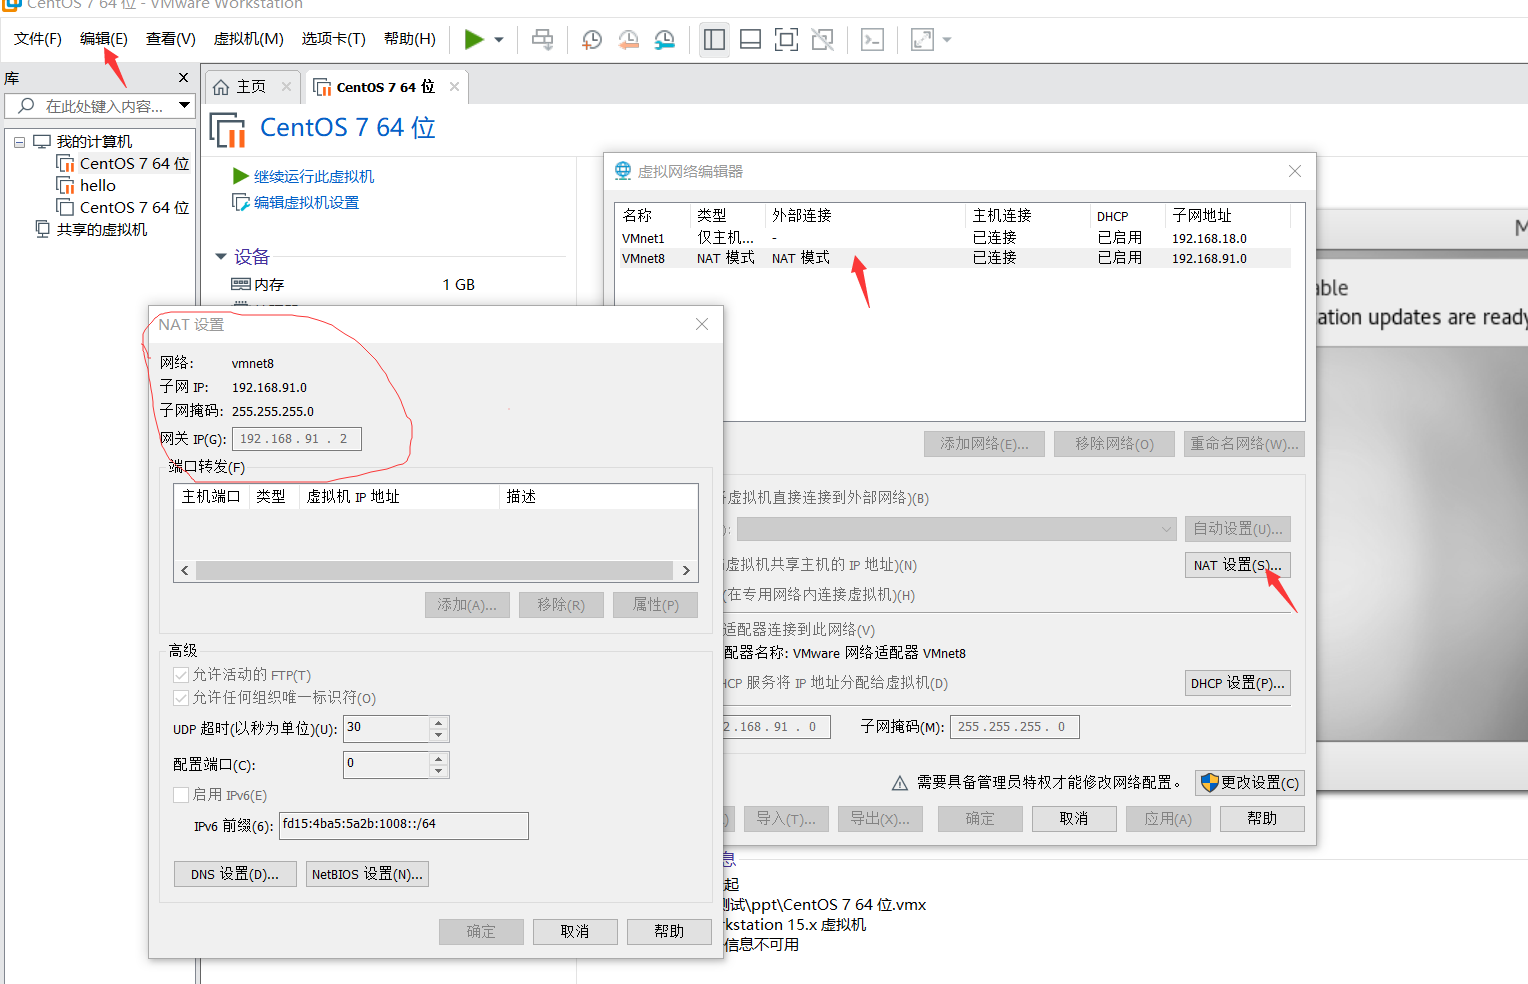Click 编辑虚拟机设置 link
This screenshot has width=1528, height=984.
306,203
